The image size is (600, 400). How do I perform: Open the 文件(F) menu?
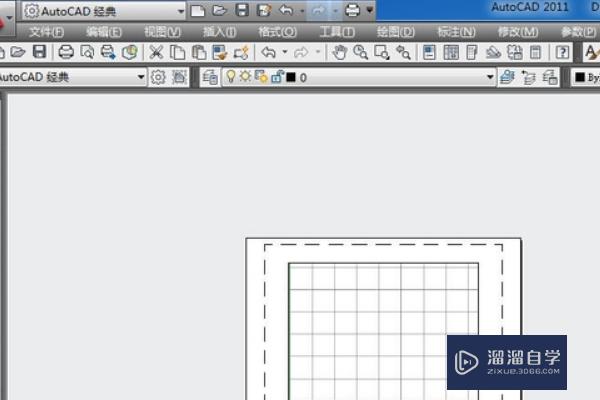click(46, 32)
